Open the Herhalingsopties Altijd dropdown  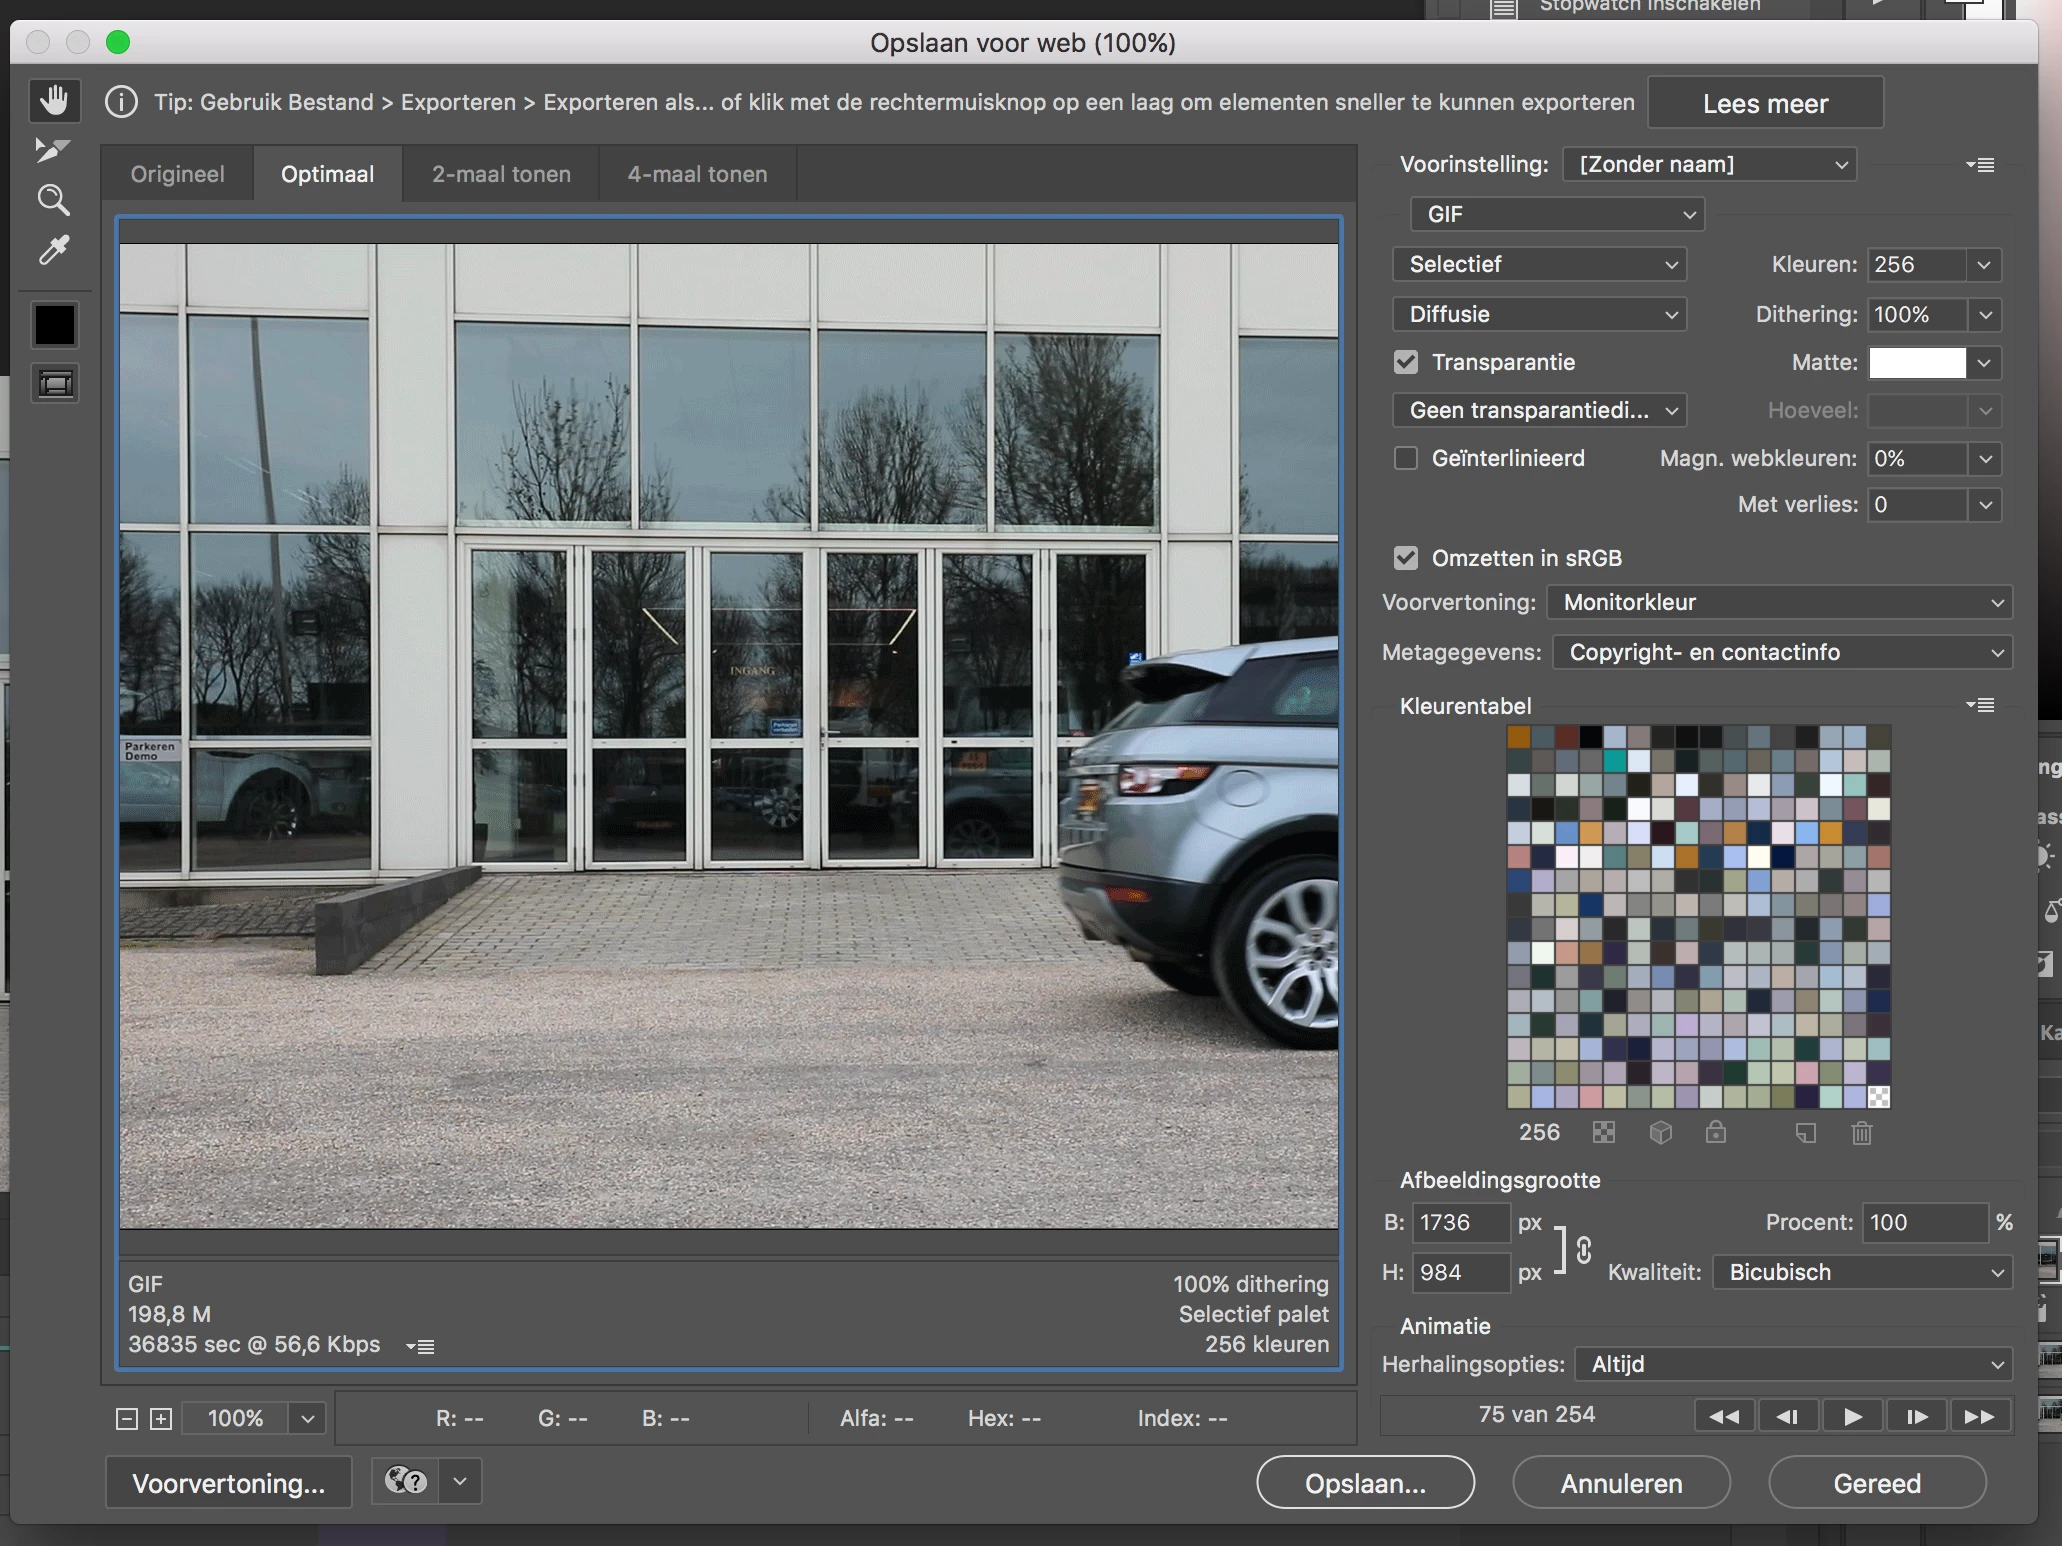click(x=1794, y=1364)
